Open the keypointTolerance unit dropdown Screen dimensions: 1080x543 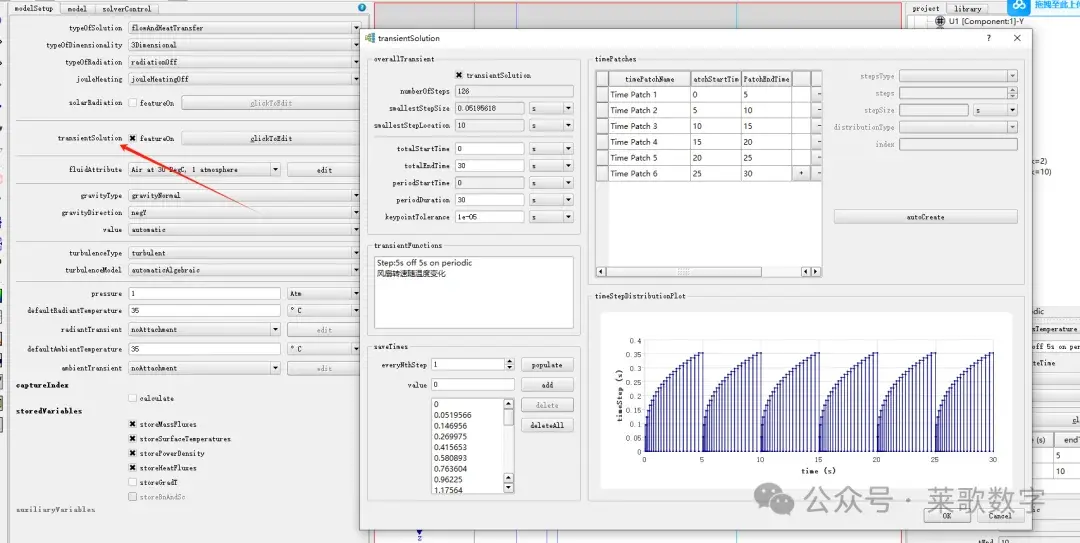(x=551, y=217)
